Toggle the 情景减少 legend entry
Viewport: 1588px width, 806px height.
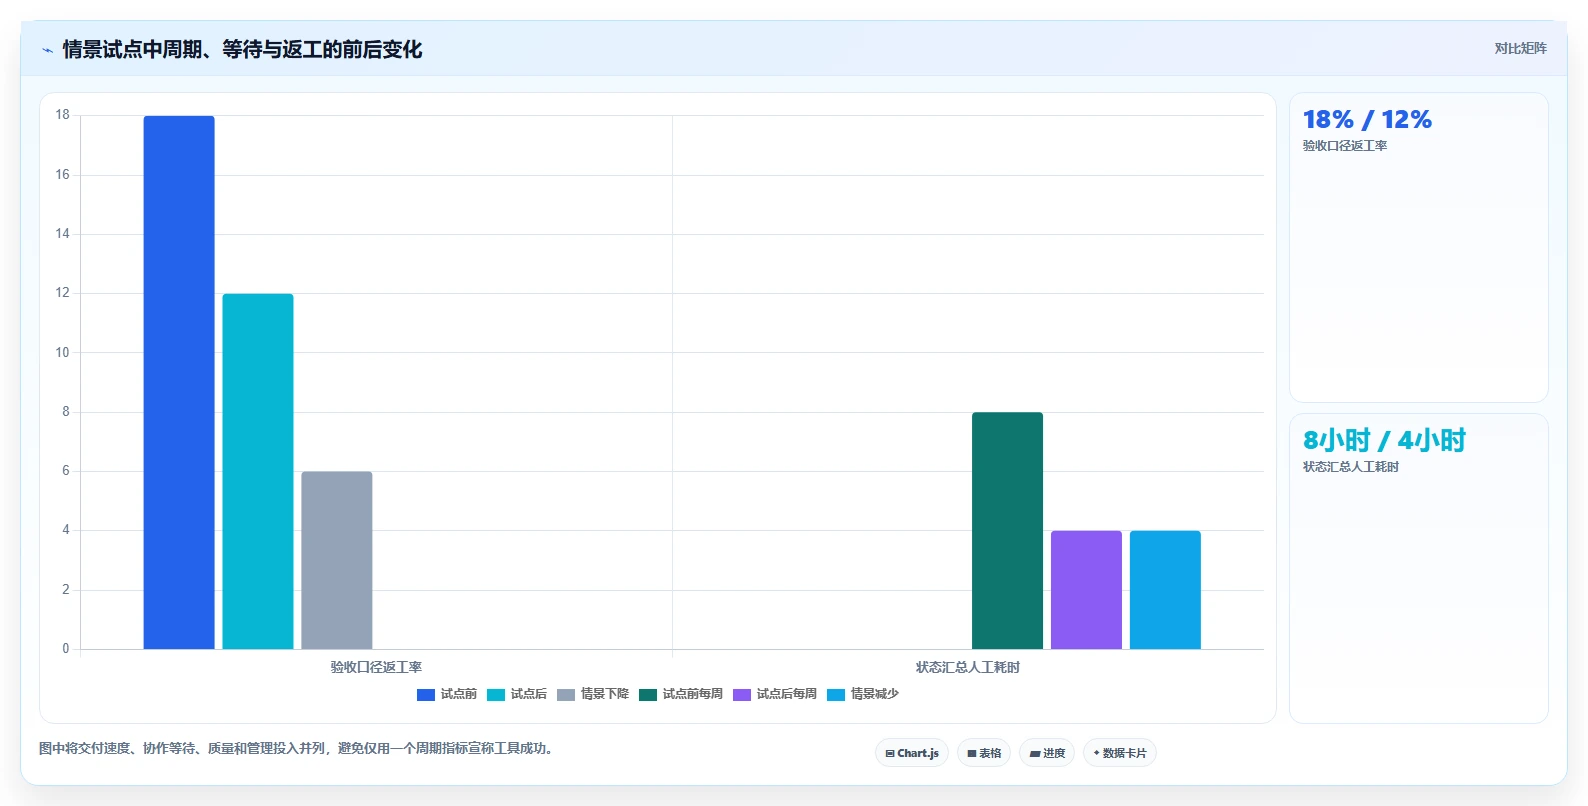[863, 694]
